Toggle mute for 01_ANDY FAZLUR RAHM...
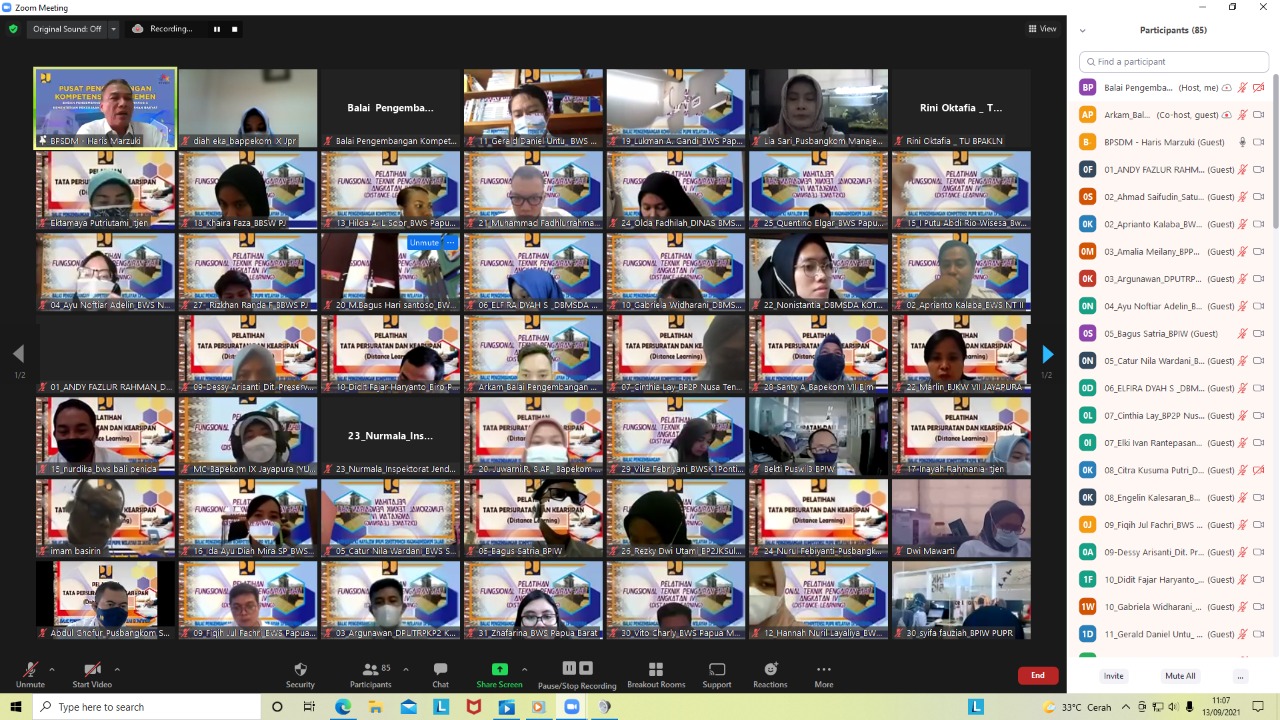Image resolution: width=1280 pixels, height=720 pixels. 1242,170
